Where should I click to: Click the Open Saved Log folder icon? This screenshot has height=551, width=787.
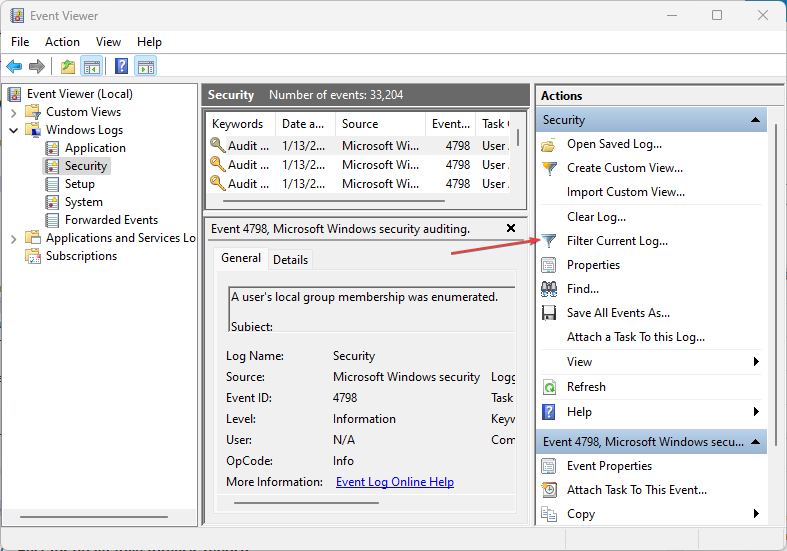(x=549, y=145)
